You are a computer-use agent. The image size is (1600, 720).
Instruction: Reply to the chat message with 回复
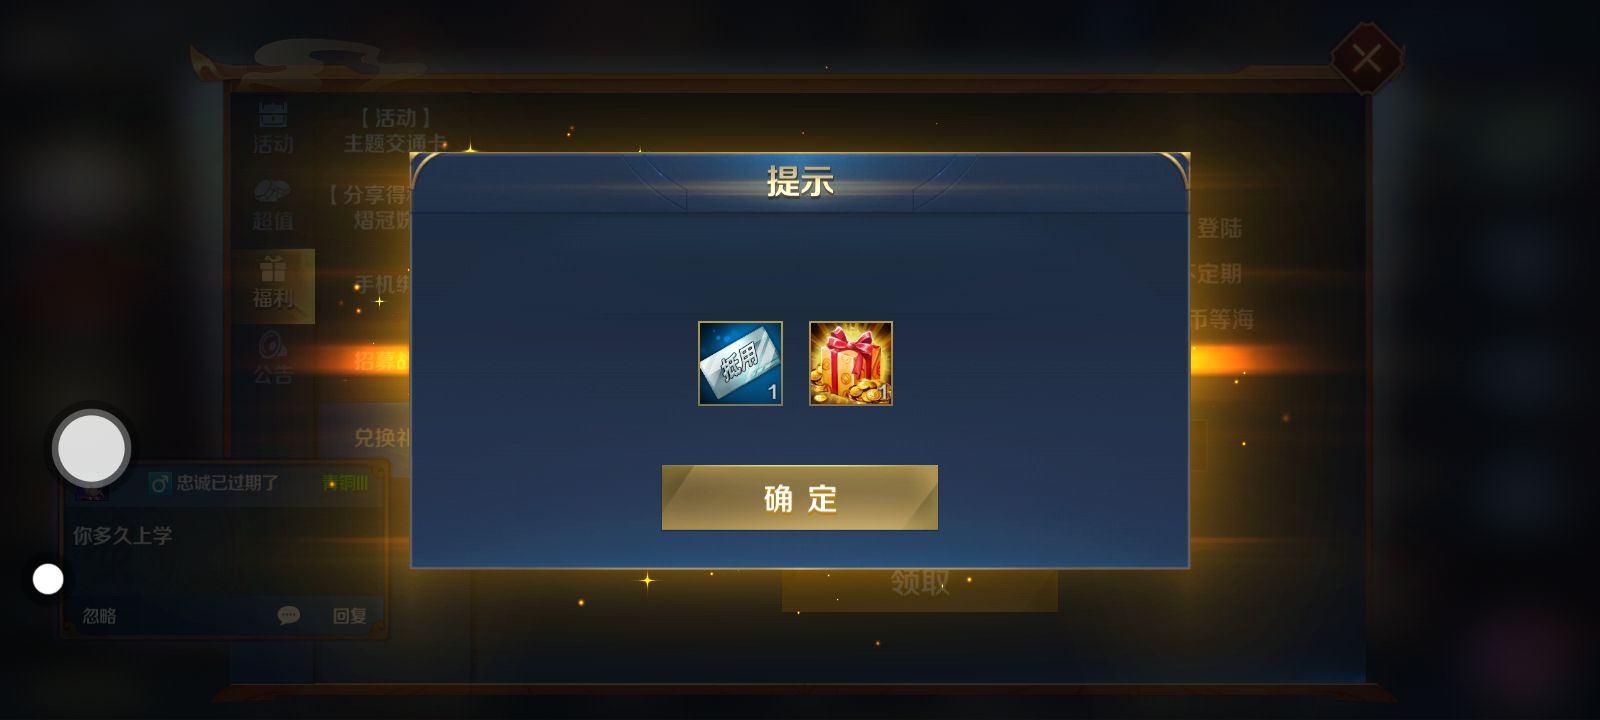coord(349,616)
